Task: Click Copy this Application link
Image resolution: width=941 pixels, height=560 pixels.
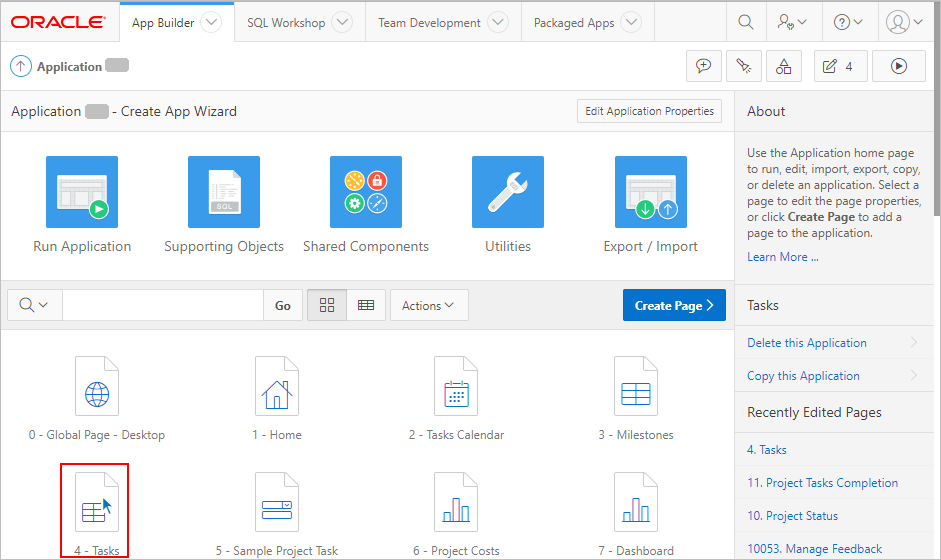Action: (803, 376)
